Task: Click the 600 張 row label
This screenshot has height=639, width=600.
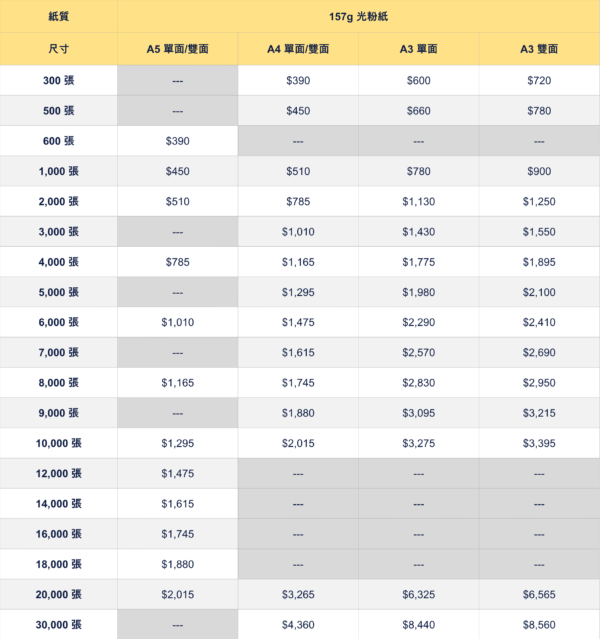Action: click(x=59, y=141)
